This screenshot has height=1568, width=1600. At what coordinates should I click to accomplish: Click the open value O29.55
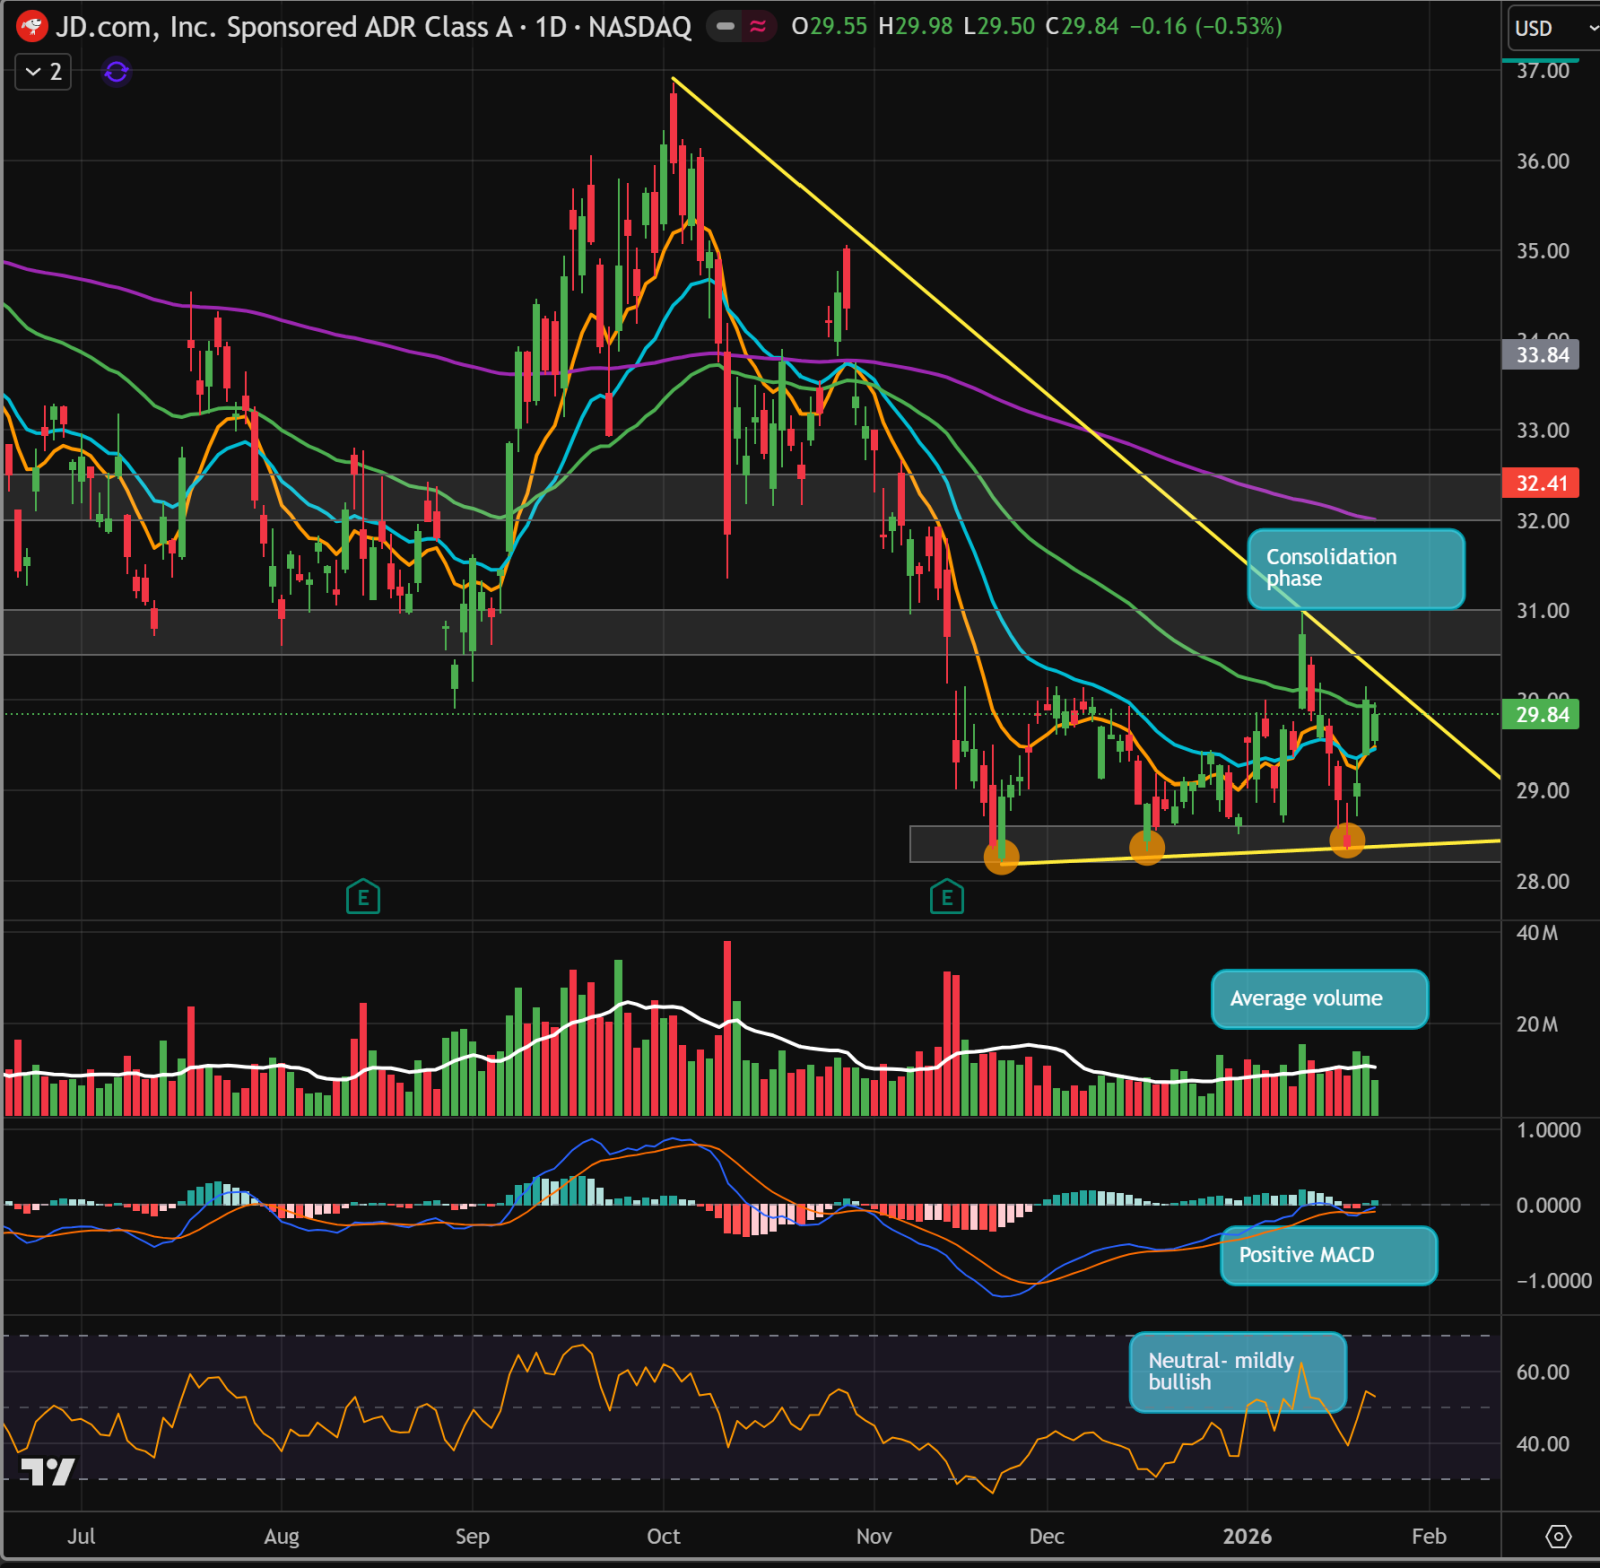829,27
